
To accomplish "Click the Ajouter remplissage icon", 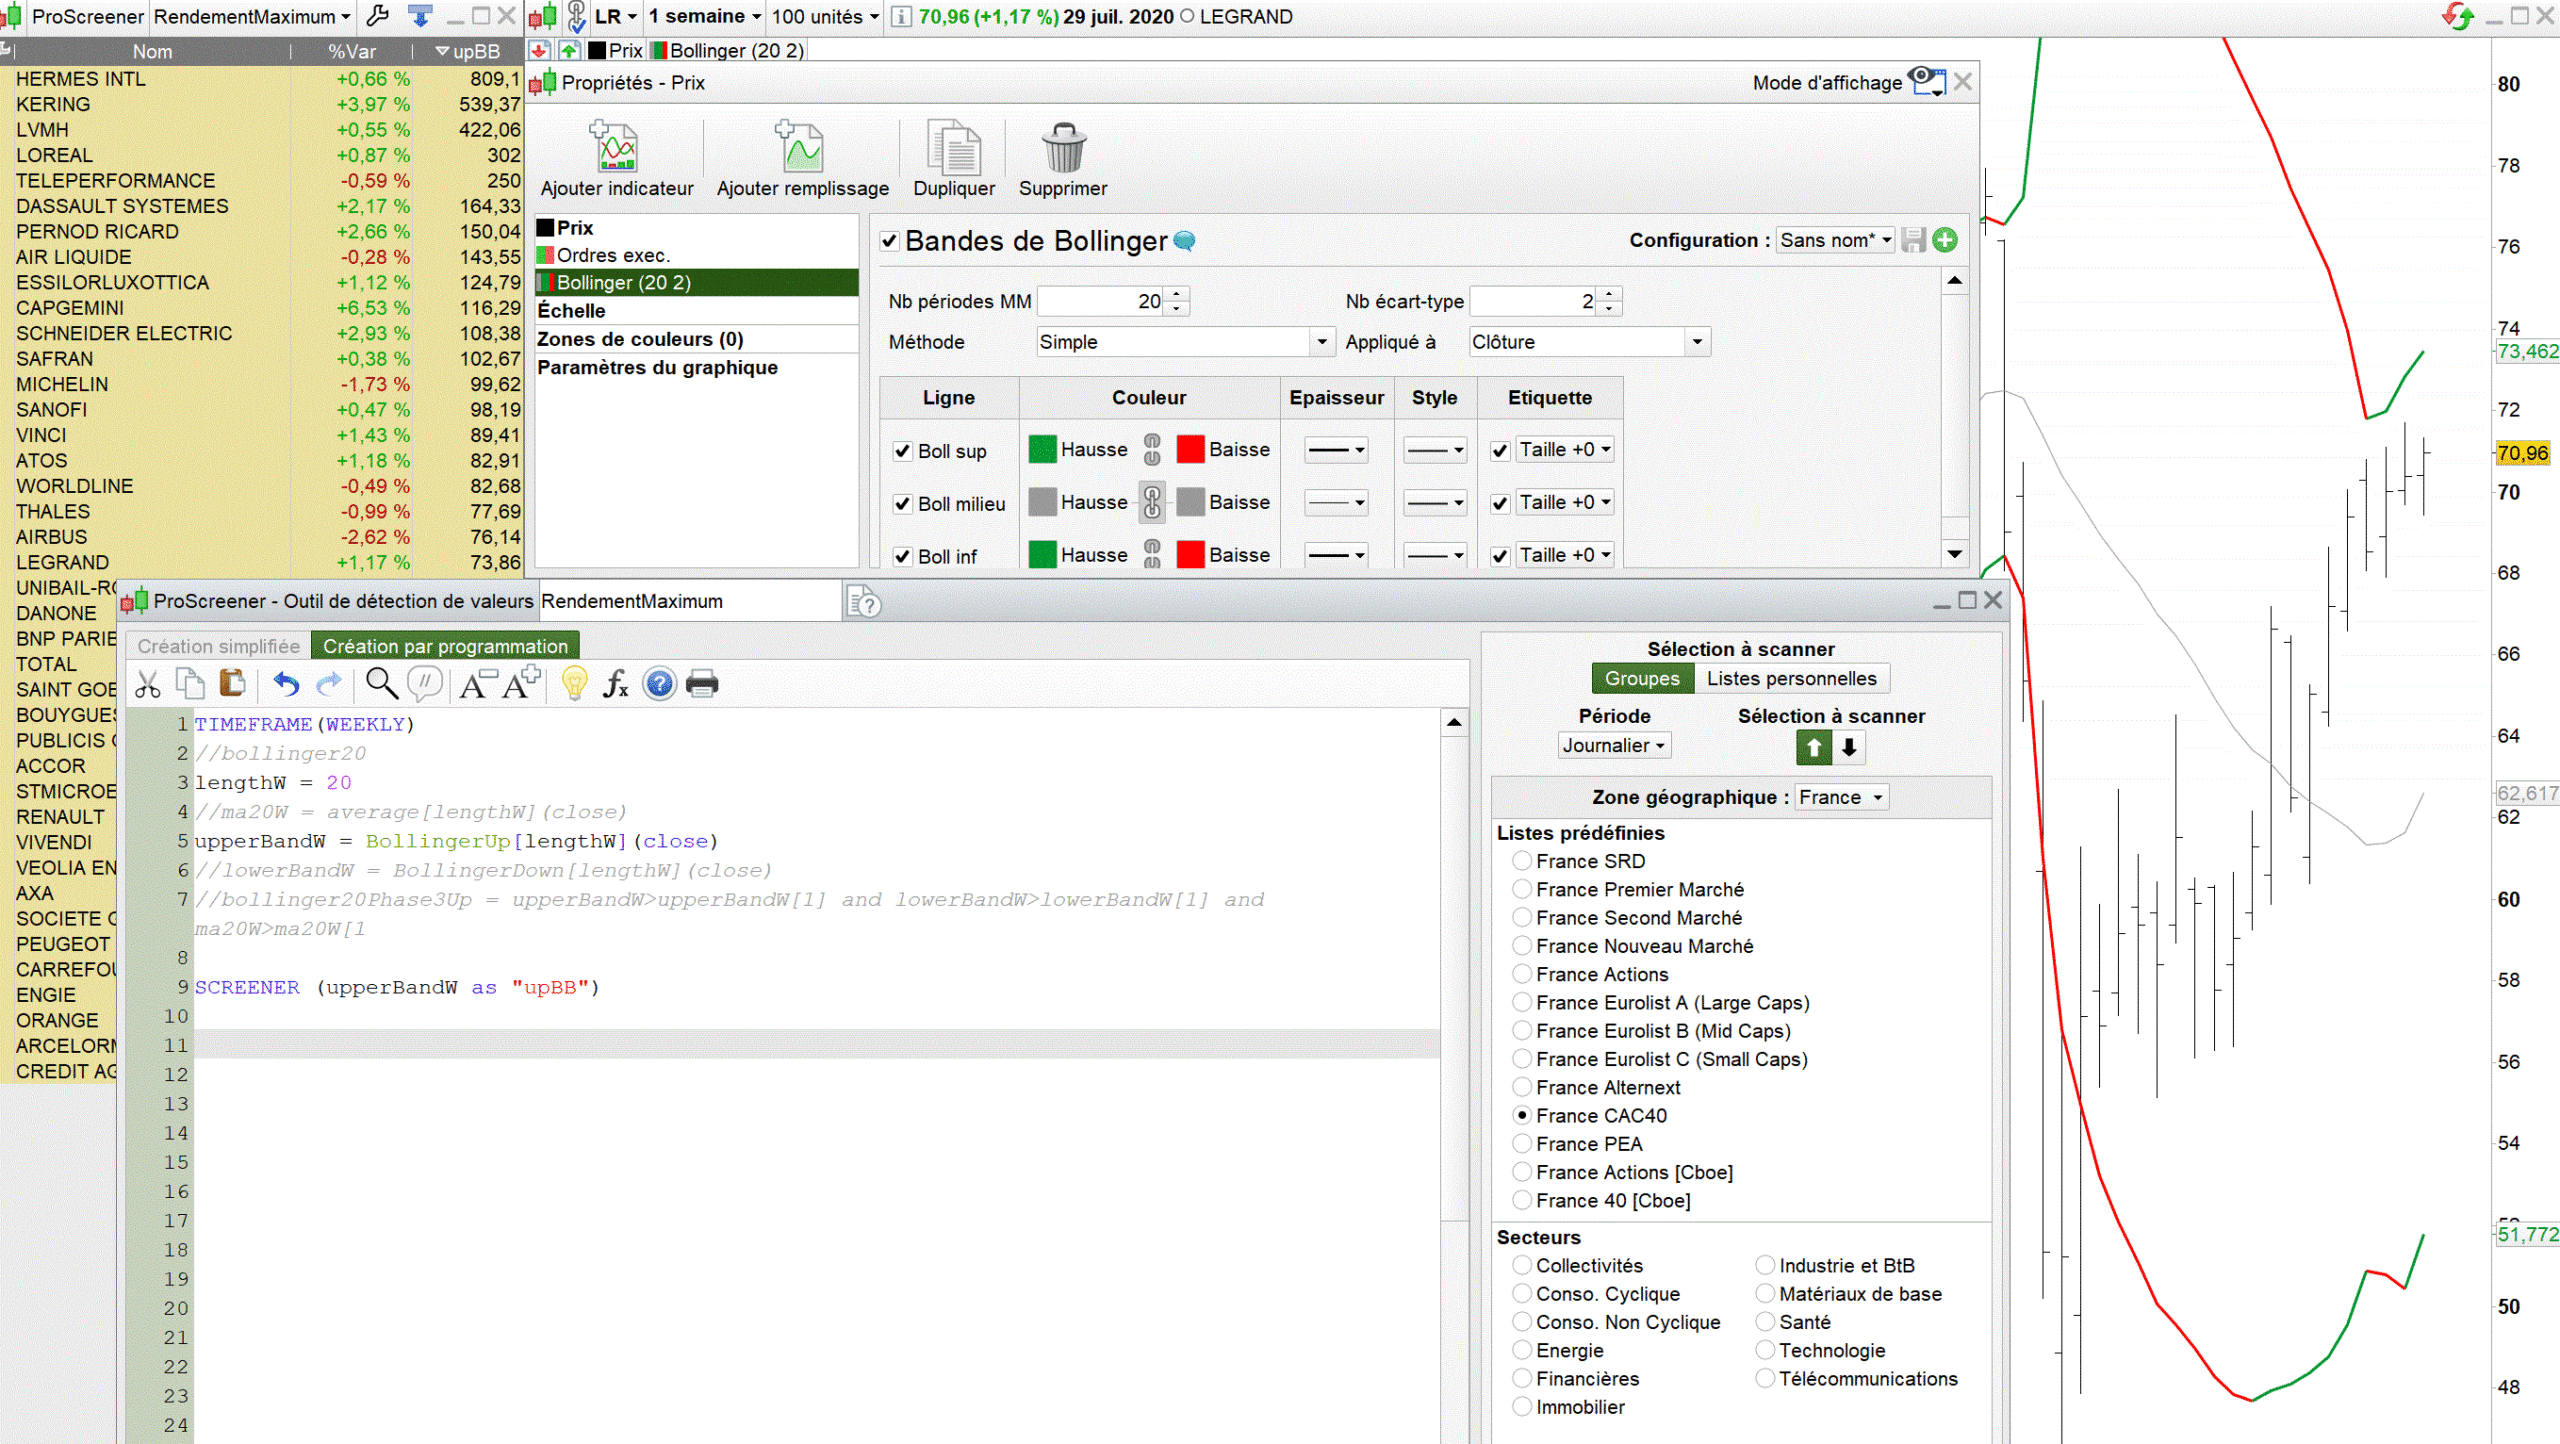I will coord(801,148).
